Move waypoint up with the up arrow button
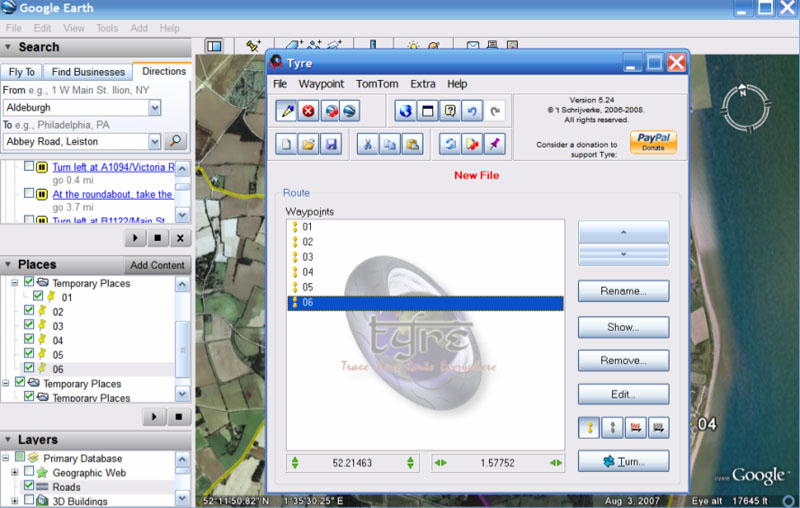800x508 pixels. (x=623, y=232)
